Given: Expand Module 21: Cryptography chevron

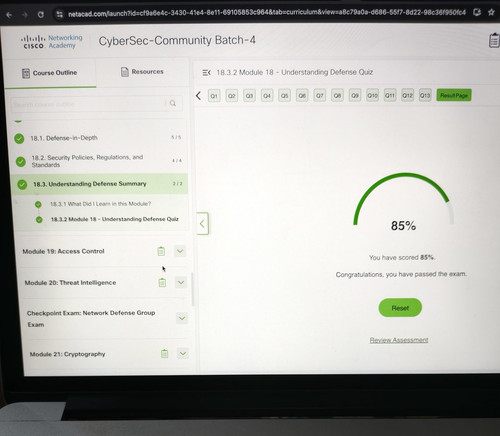Looking at the screenshot, I should 183,353.
